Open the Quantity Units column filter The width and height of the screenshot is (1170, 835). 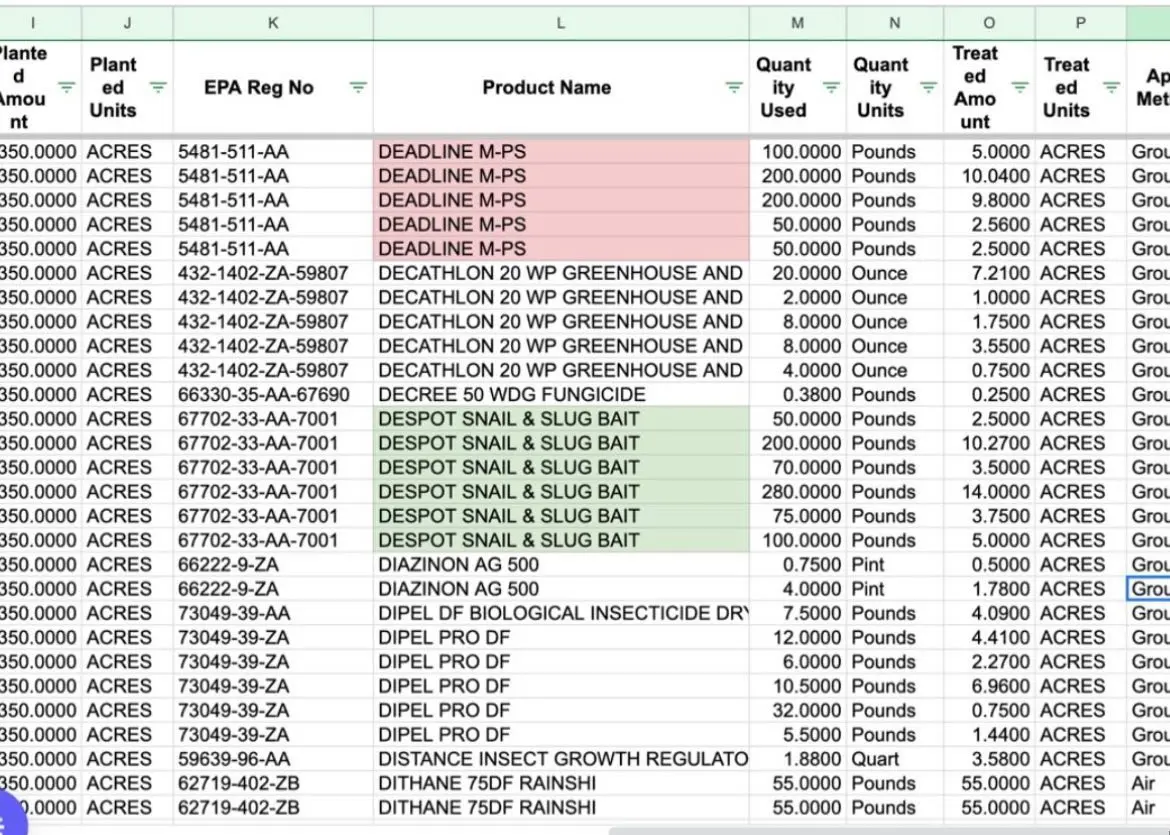pos(928,87)
